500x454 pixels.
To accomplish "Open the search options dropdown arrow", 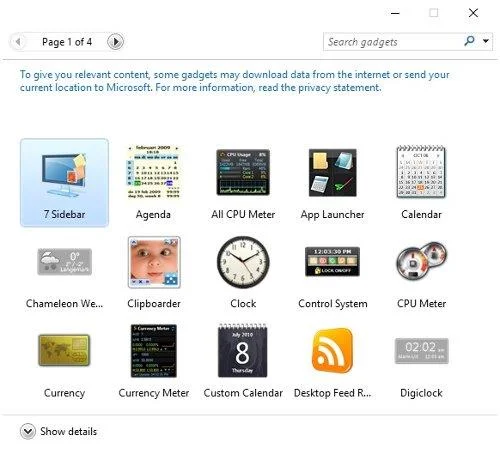I will click(x=486, y=41).
